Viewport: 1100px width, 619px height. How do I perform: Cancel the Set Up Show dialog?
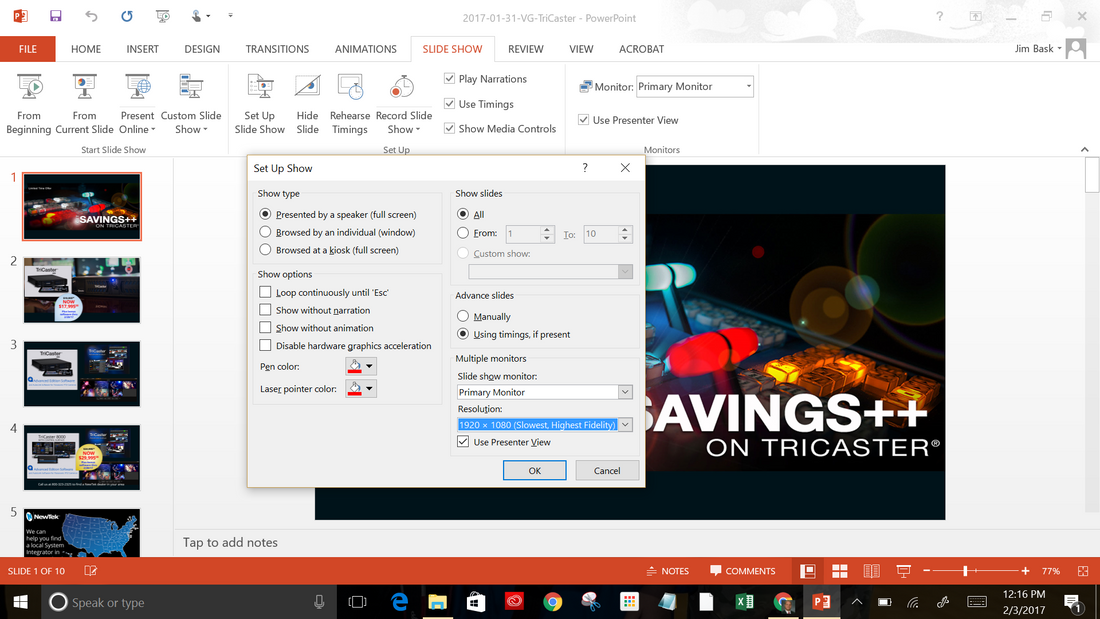pyautogui.click(x=607, y=470)
